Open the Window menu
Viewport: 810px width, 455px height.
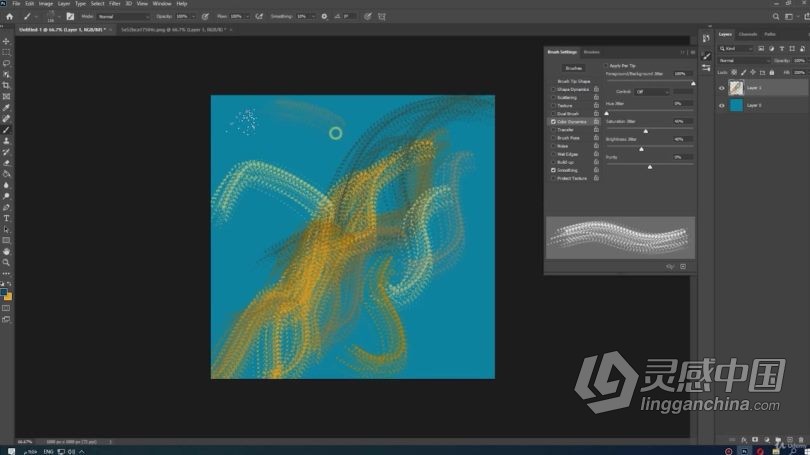[x=162, y=4]
